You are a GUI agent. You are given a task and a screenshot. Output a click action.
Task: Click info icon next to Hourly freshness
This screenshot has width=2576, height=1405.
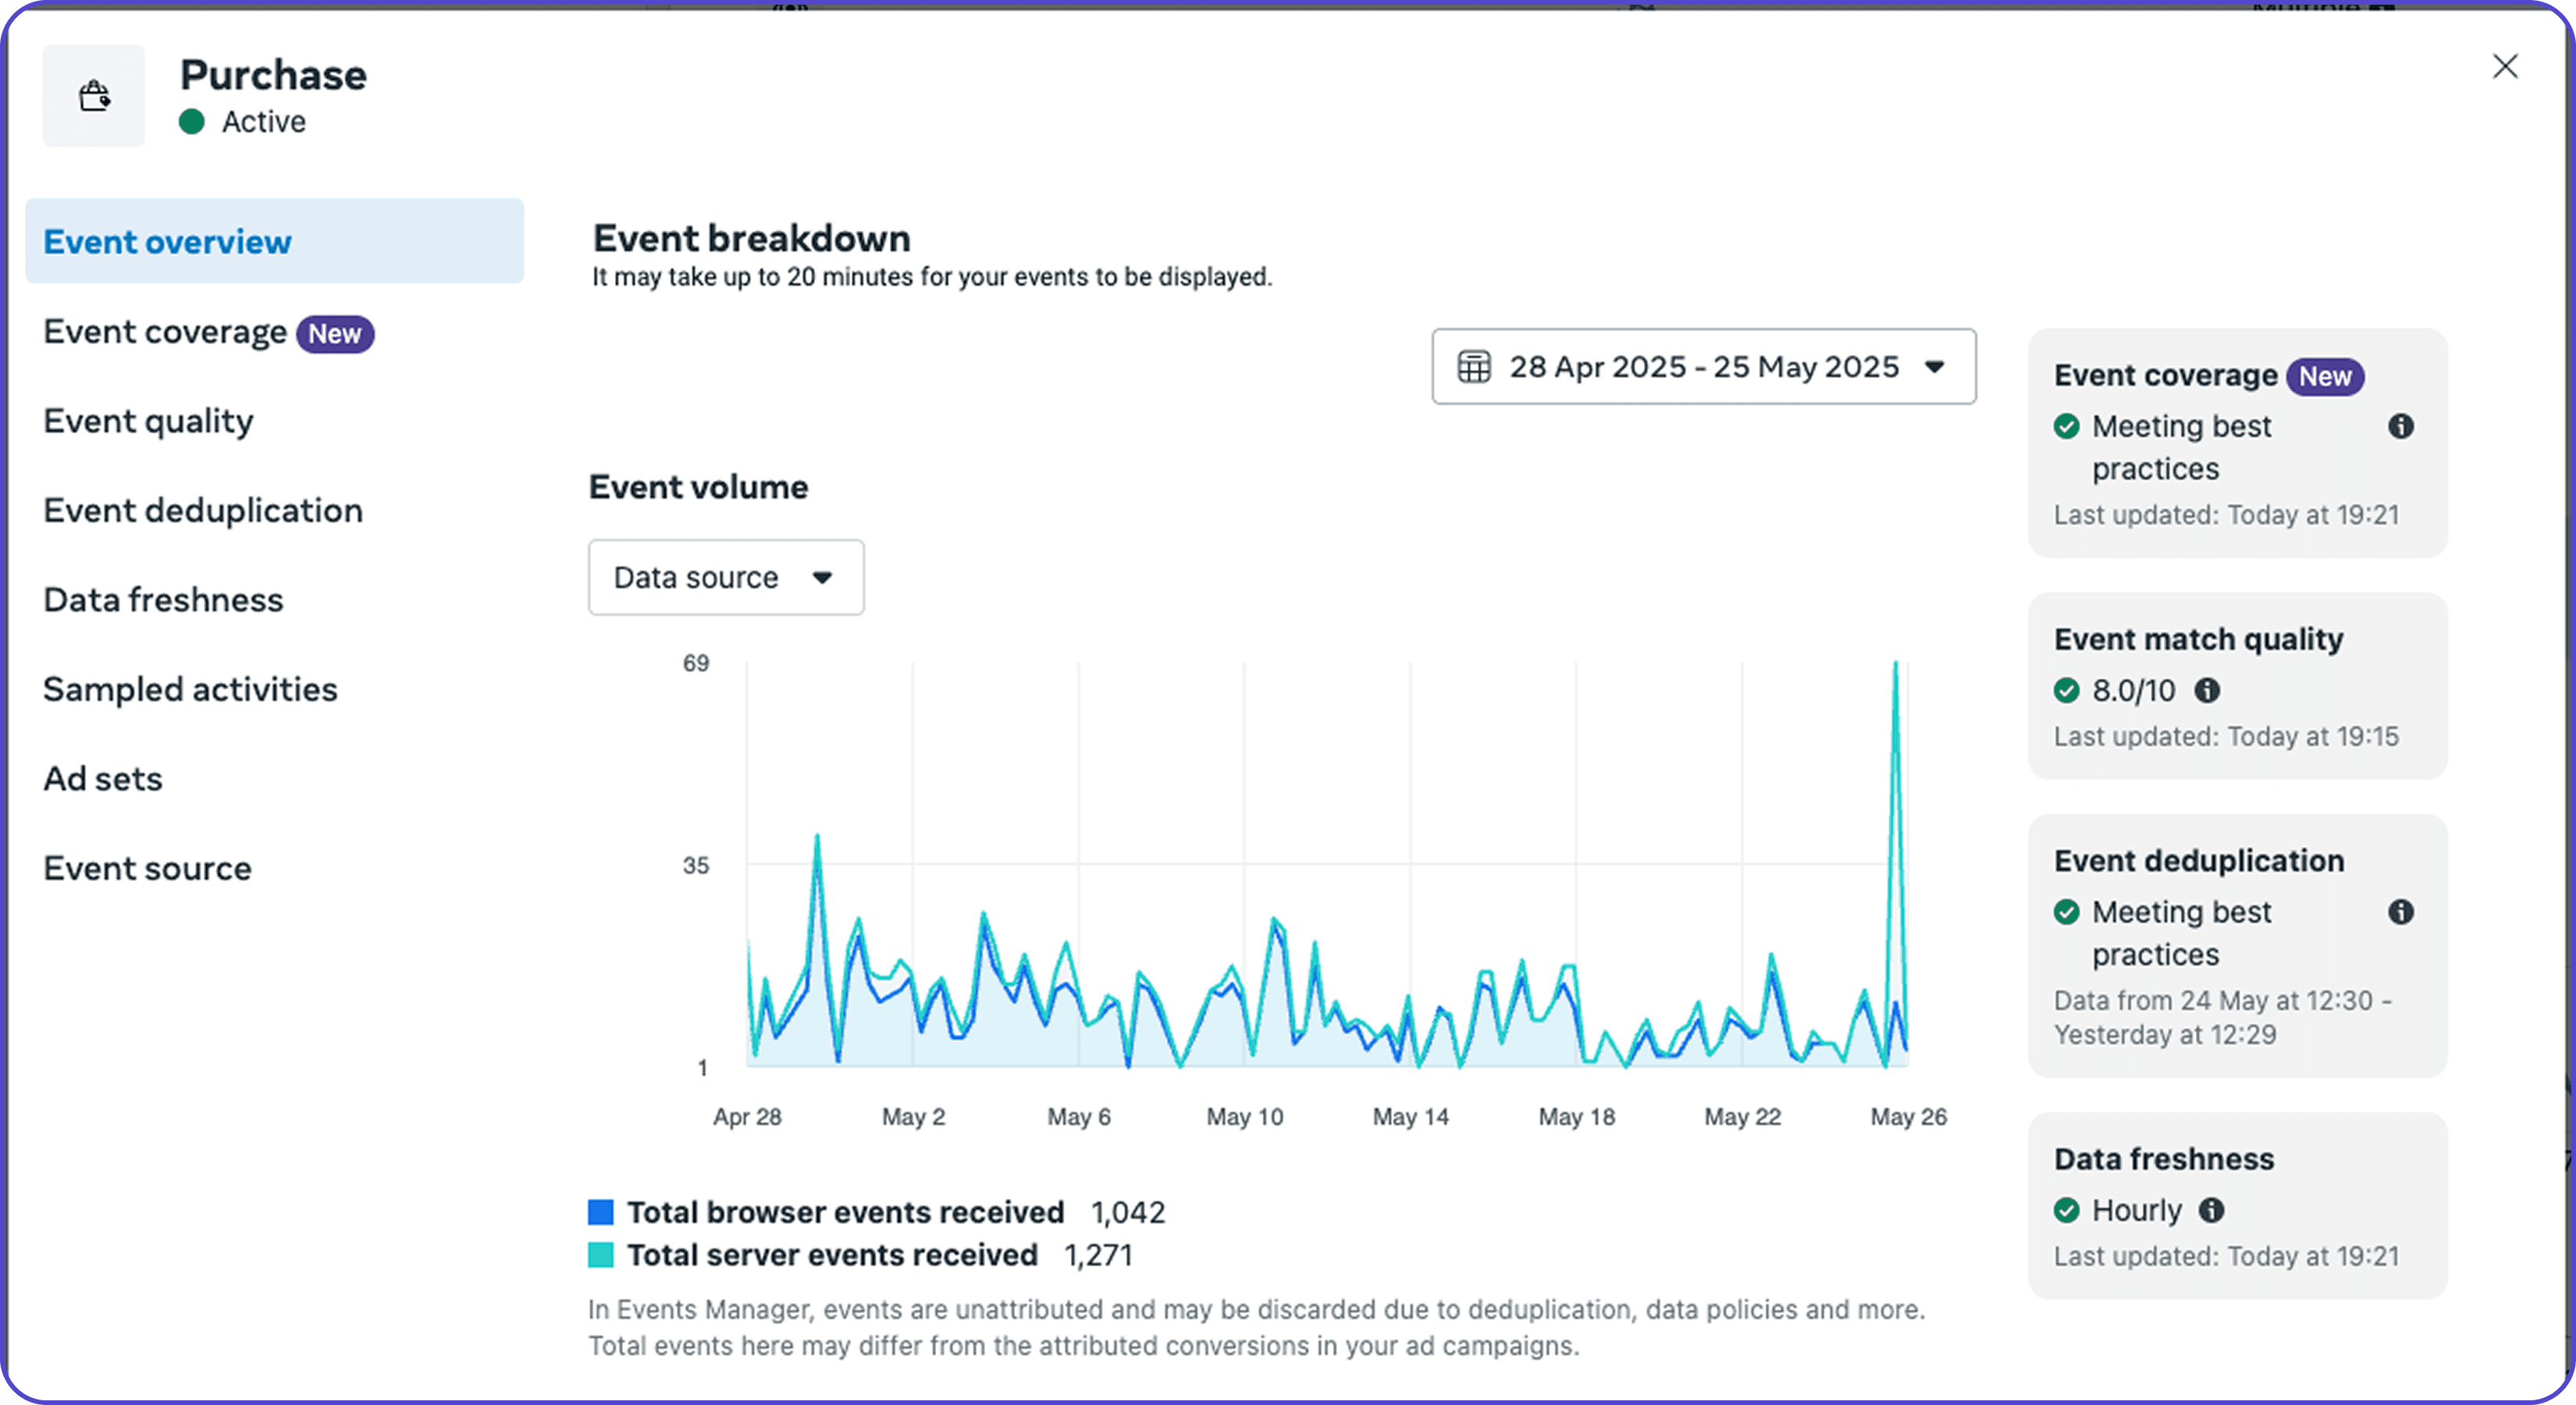2211,1211
